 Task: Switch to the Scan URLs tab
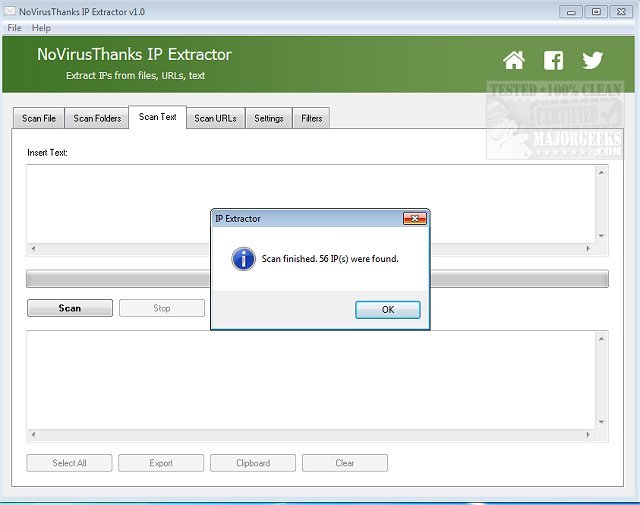point(216,118)
